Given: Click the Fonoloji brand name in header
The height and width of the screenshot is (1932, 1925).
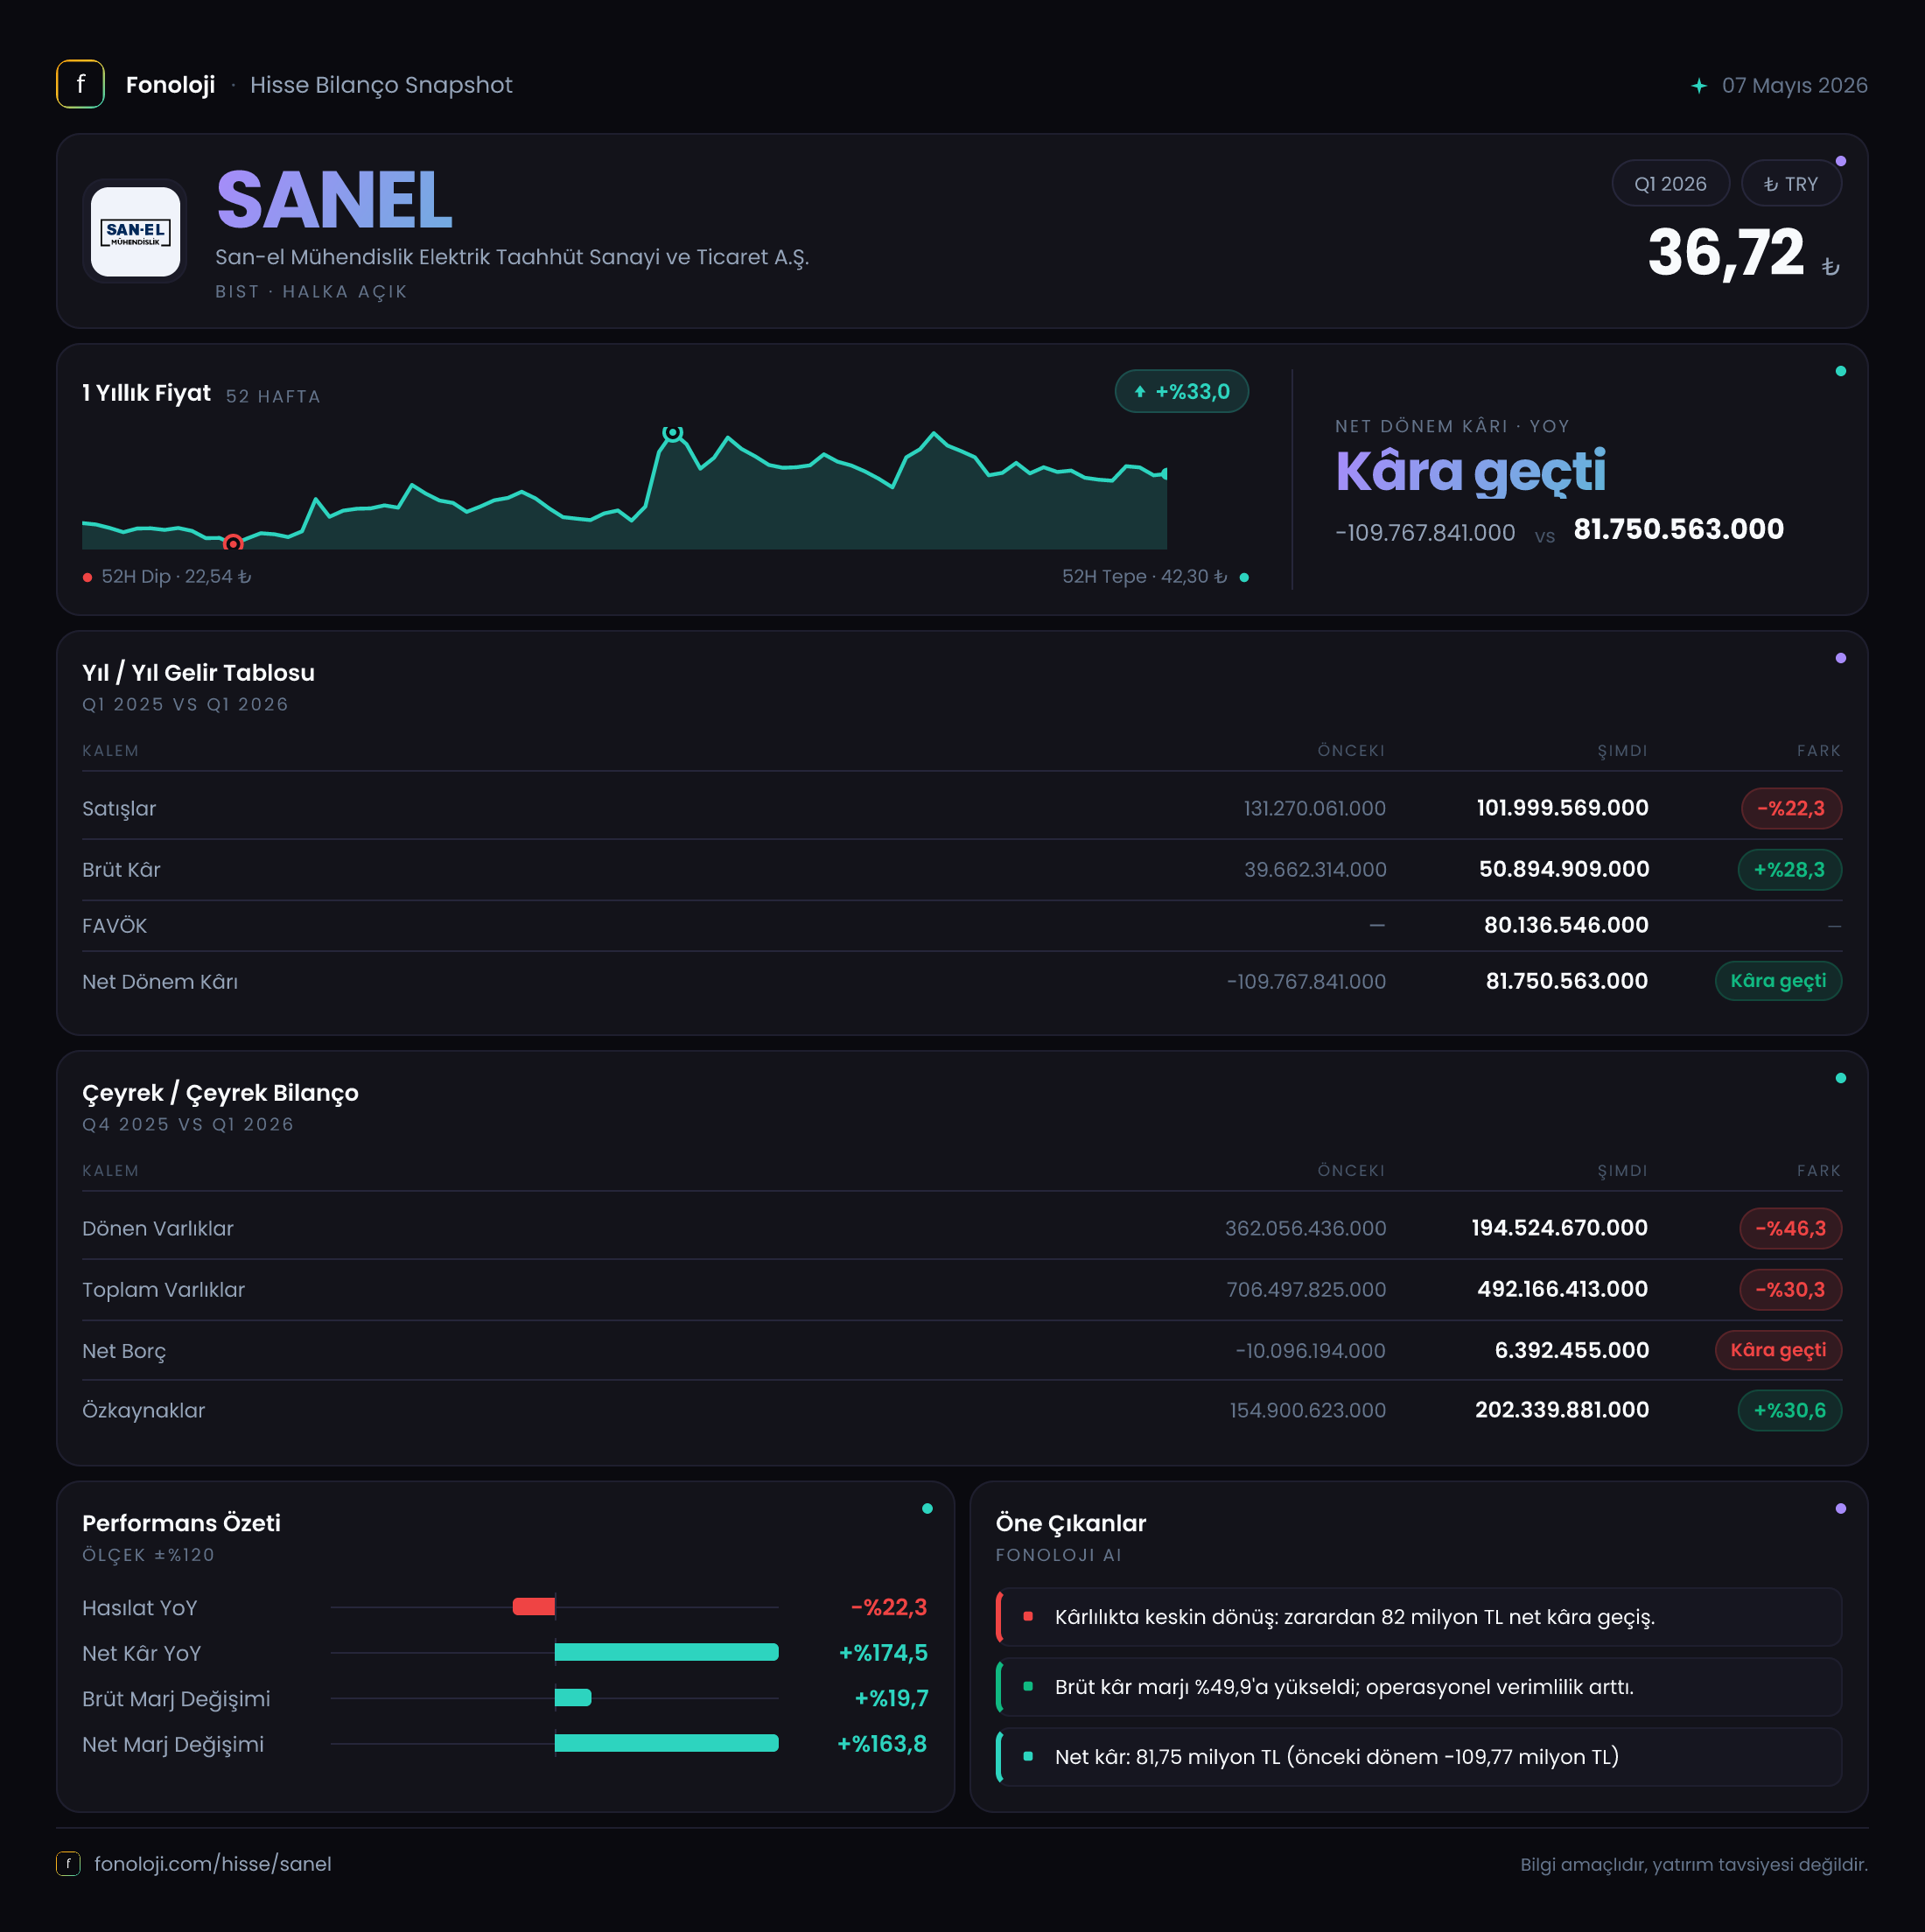Looking at the screenshot, I should pos(170,85).
